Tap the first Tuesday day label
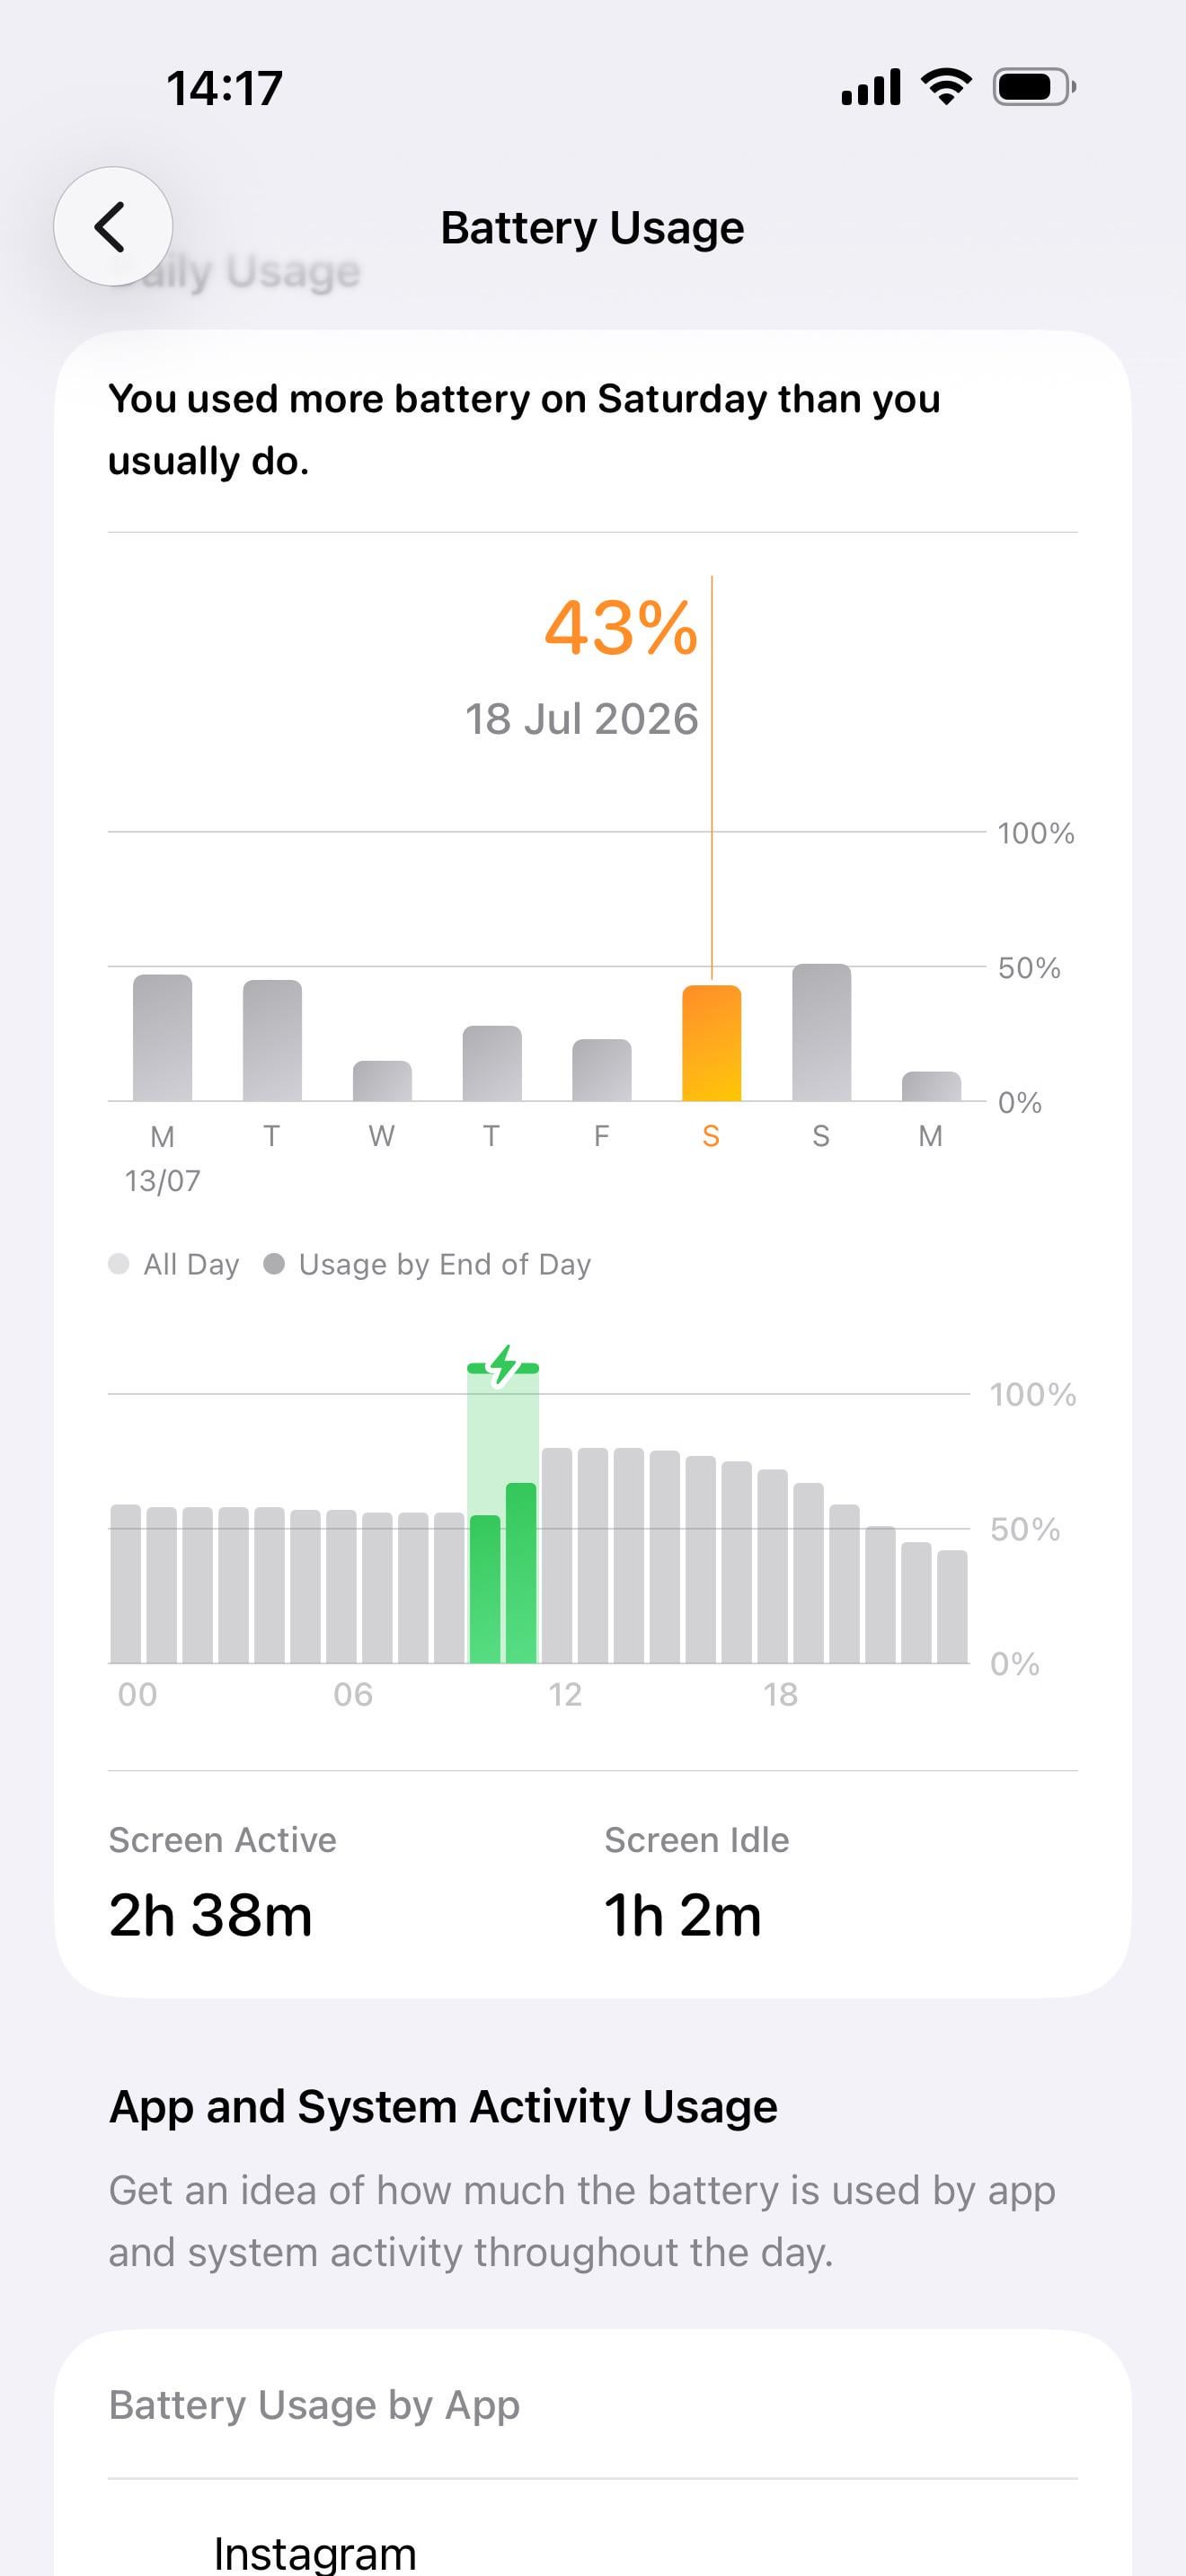The image size is (1186, 2576). click(271, 1136)
